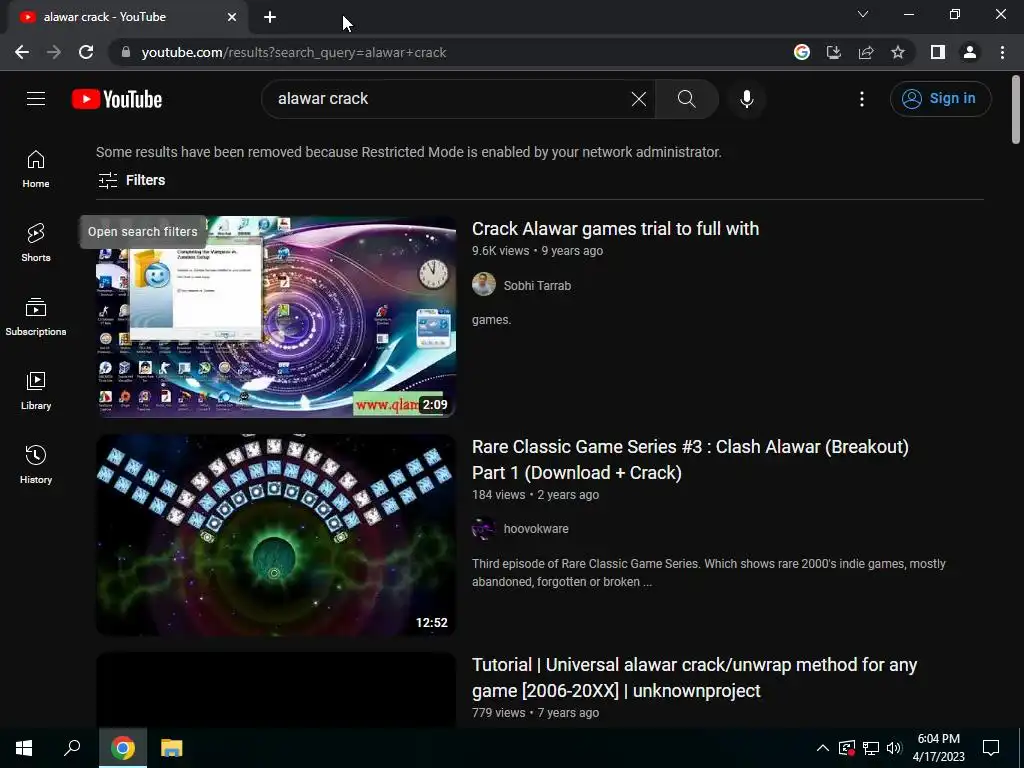1024x768 pixels.
Task: Click the '9.6K views' metadata text
Action: (500, 251)
